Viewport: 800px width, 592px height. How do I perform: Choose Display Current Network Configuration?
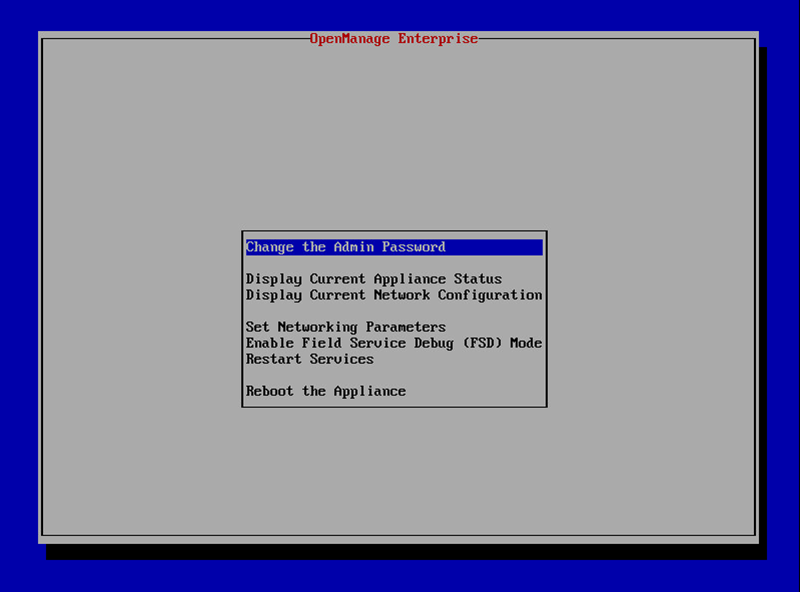394,295
